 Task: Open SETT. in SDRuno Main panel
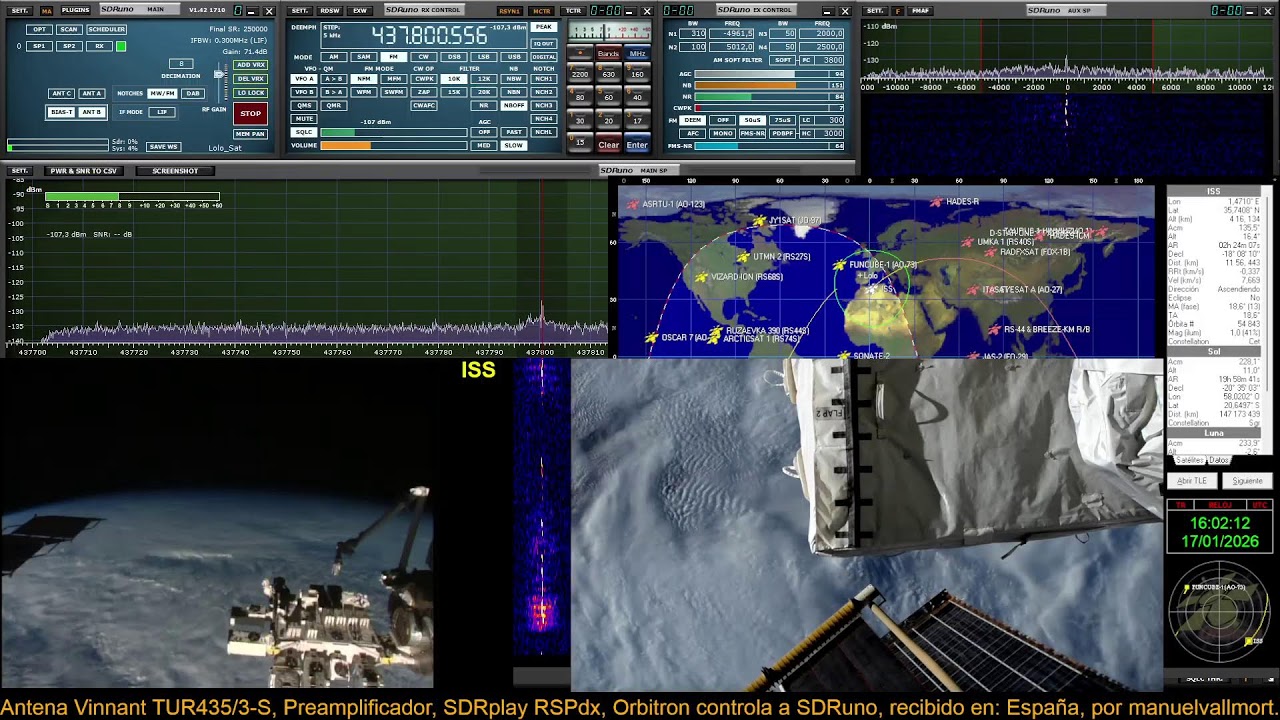pos(20,10)
